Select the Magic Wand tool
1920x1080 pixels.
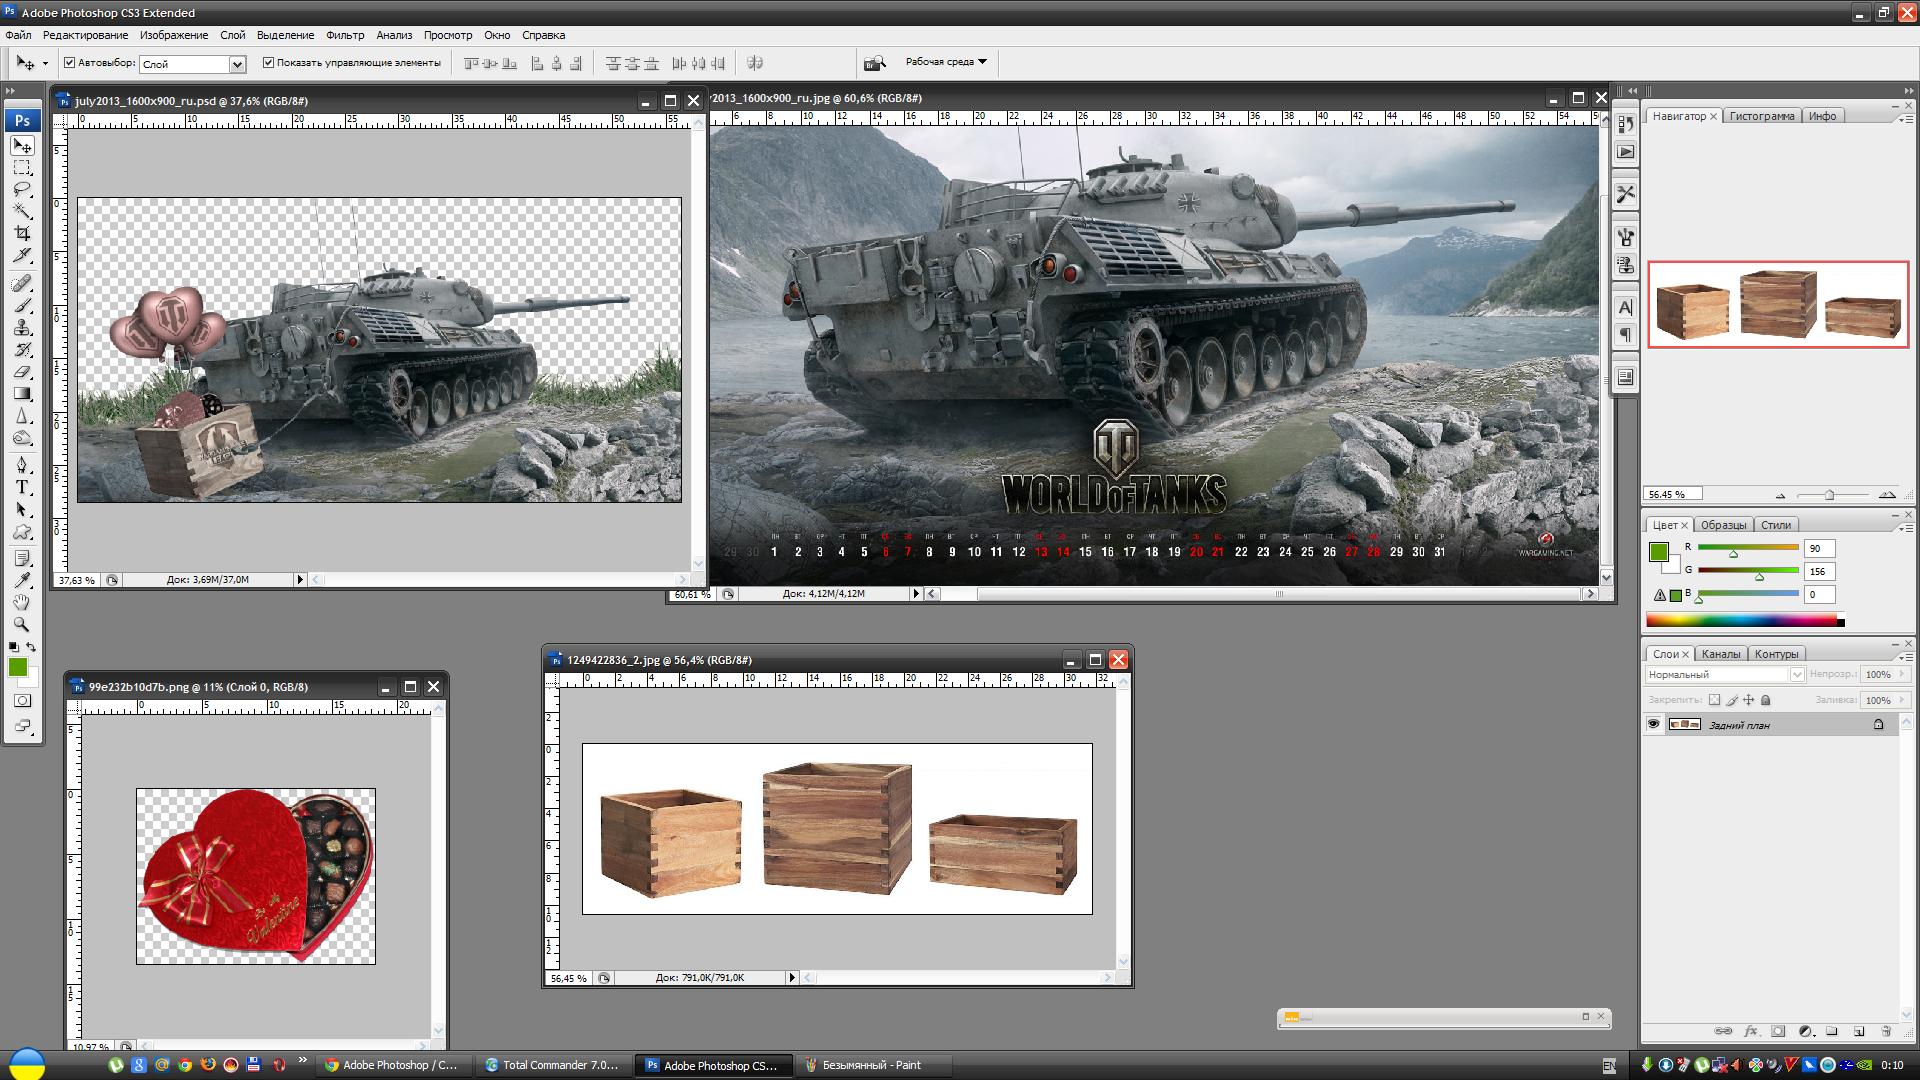click(22, 211)
